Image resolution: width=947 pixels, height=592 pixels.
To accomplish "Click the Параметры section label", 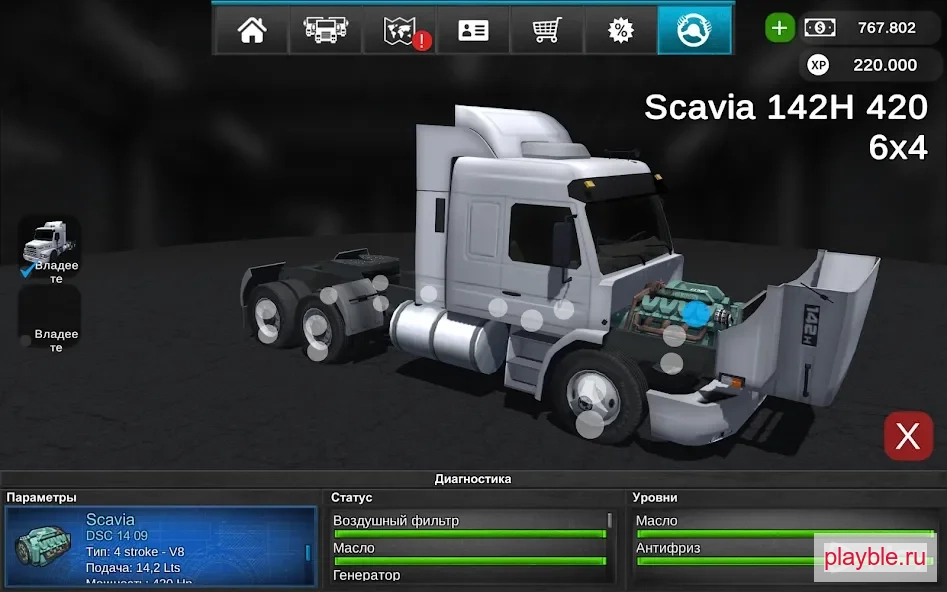I will 41,497.
